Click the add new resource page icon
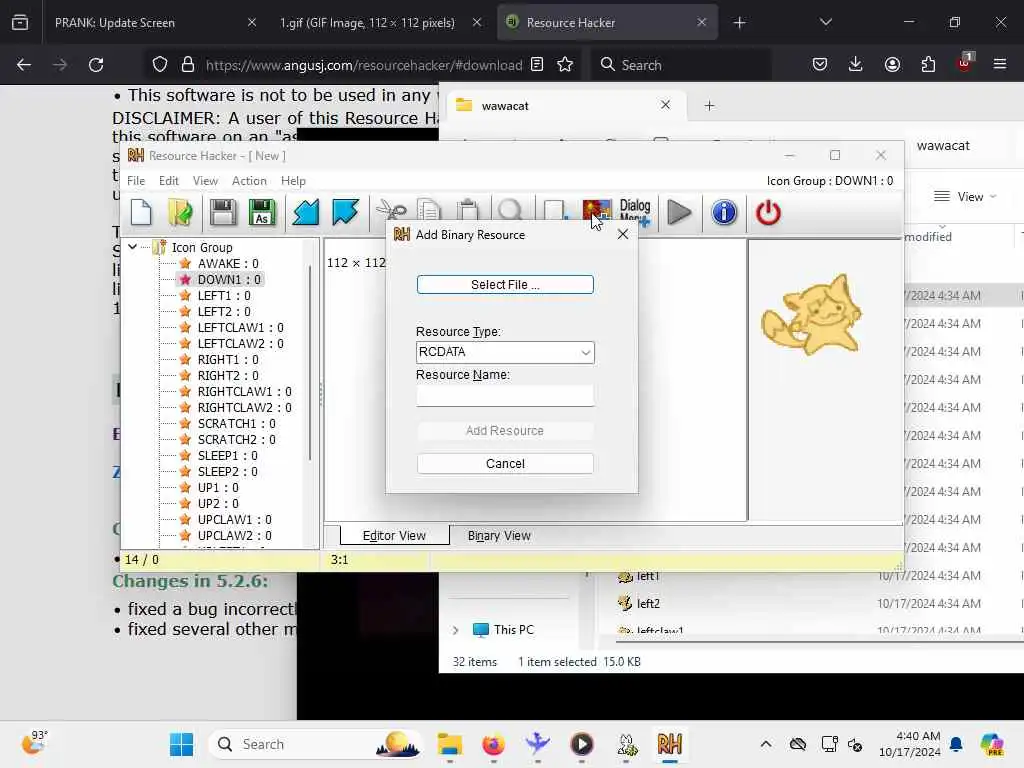1024x768 pixels. coord(555,210)
